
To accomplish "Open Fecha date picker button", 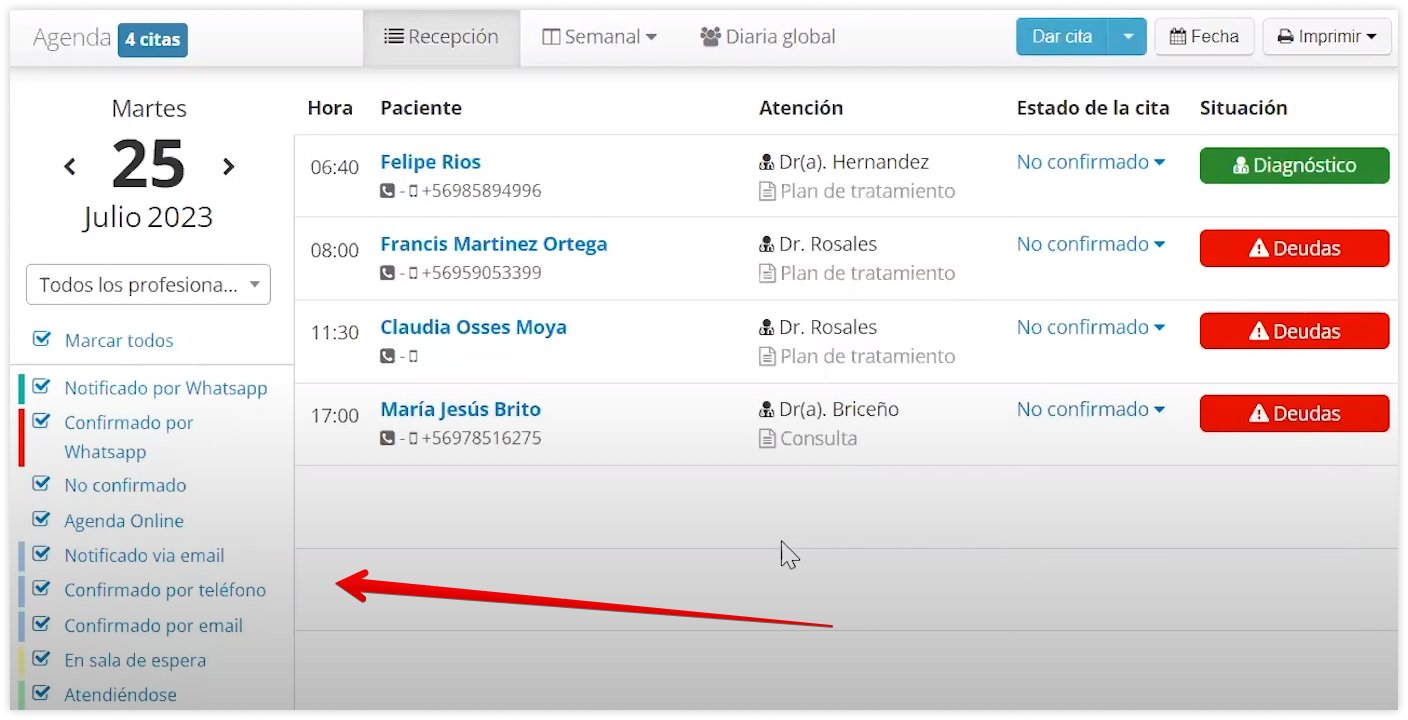I will 1204,37.
